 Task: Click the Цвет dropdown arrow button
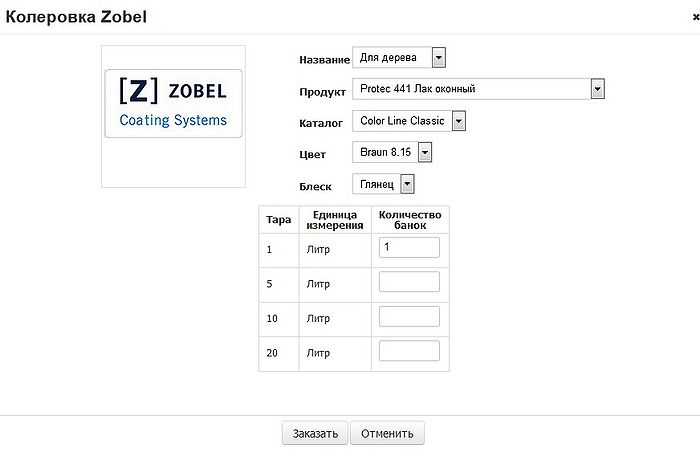click(425, 152)
